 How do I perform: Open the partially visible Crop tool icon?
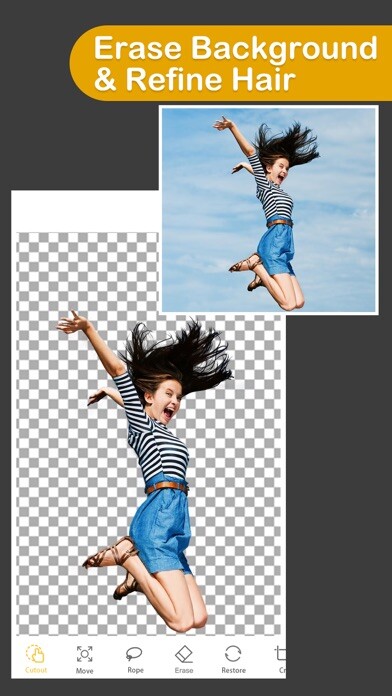point(280,654)
